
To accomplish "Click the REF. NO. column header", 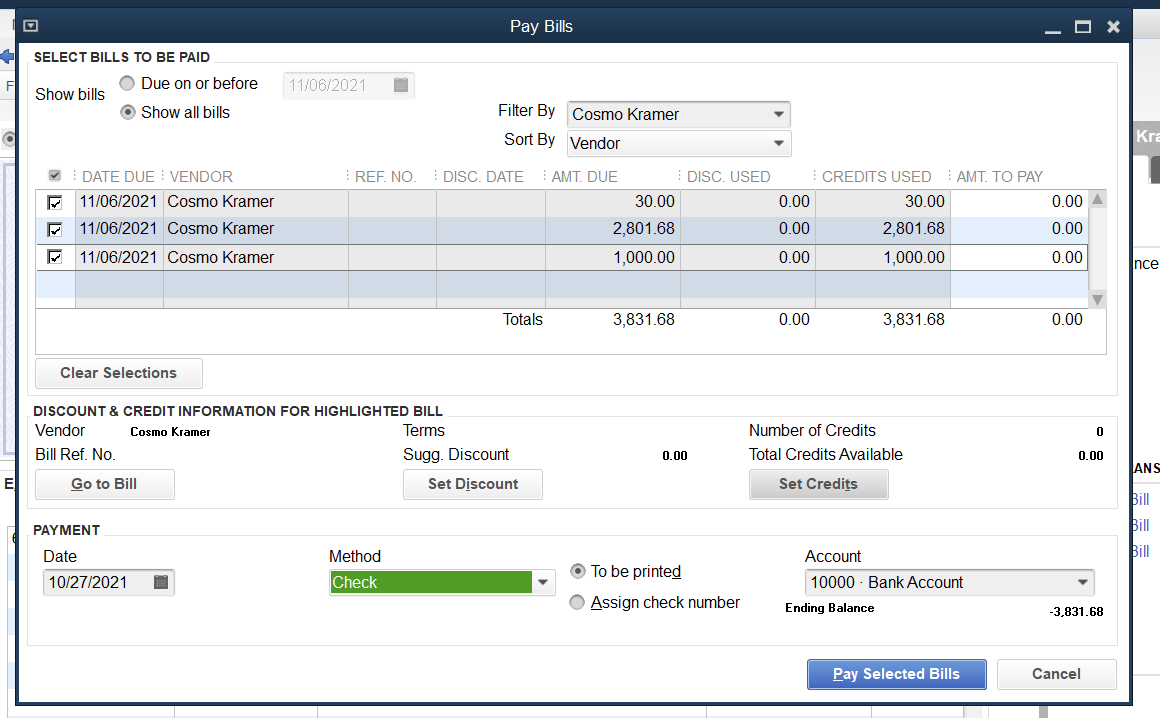I will click(x=385, y=177).
